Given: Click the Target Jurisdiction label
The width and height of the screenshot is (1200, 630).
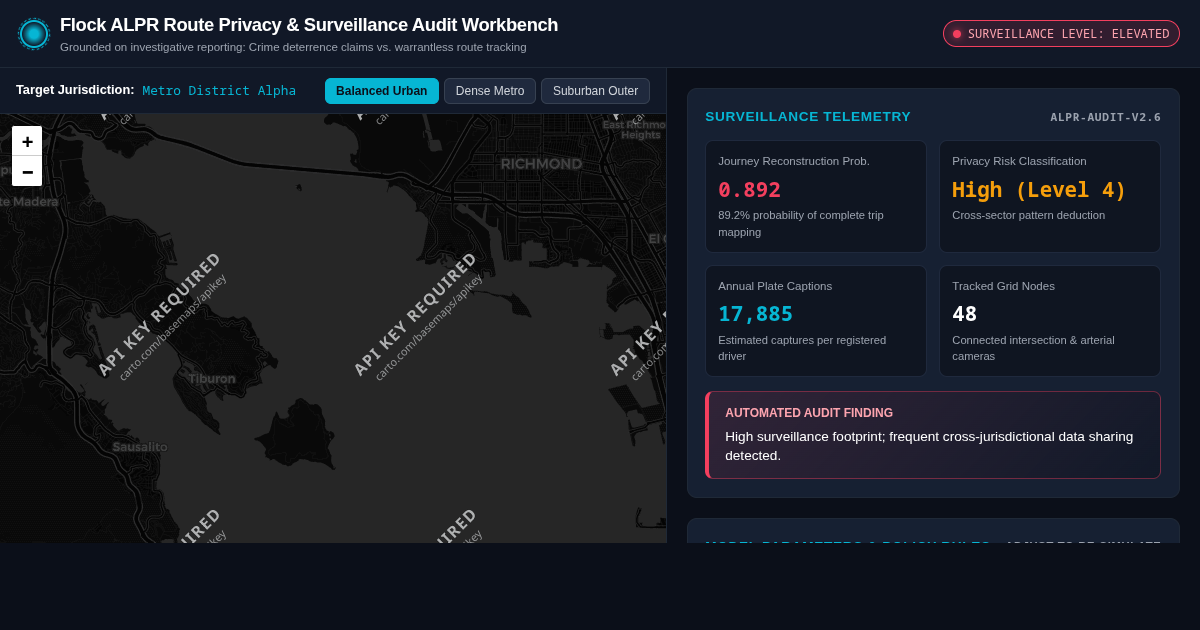Looking at the screenshot, I should pos(75,90).
